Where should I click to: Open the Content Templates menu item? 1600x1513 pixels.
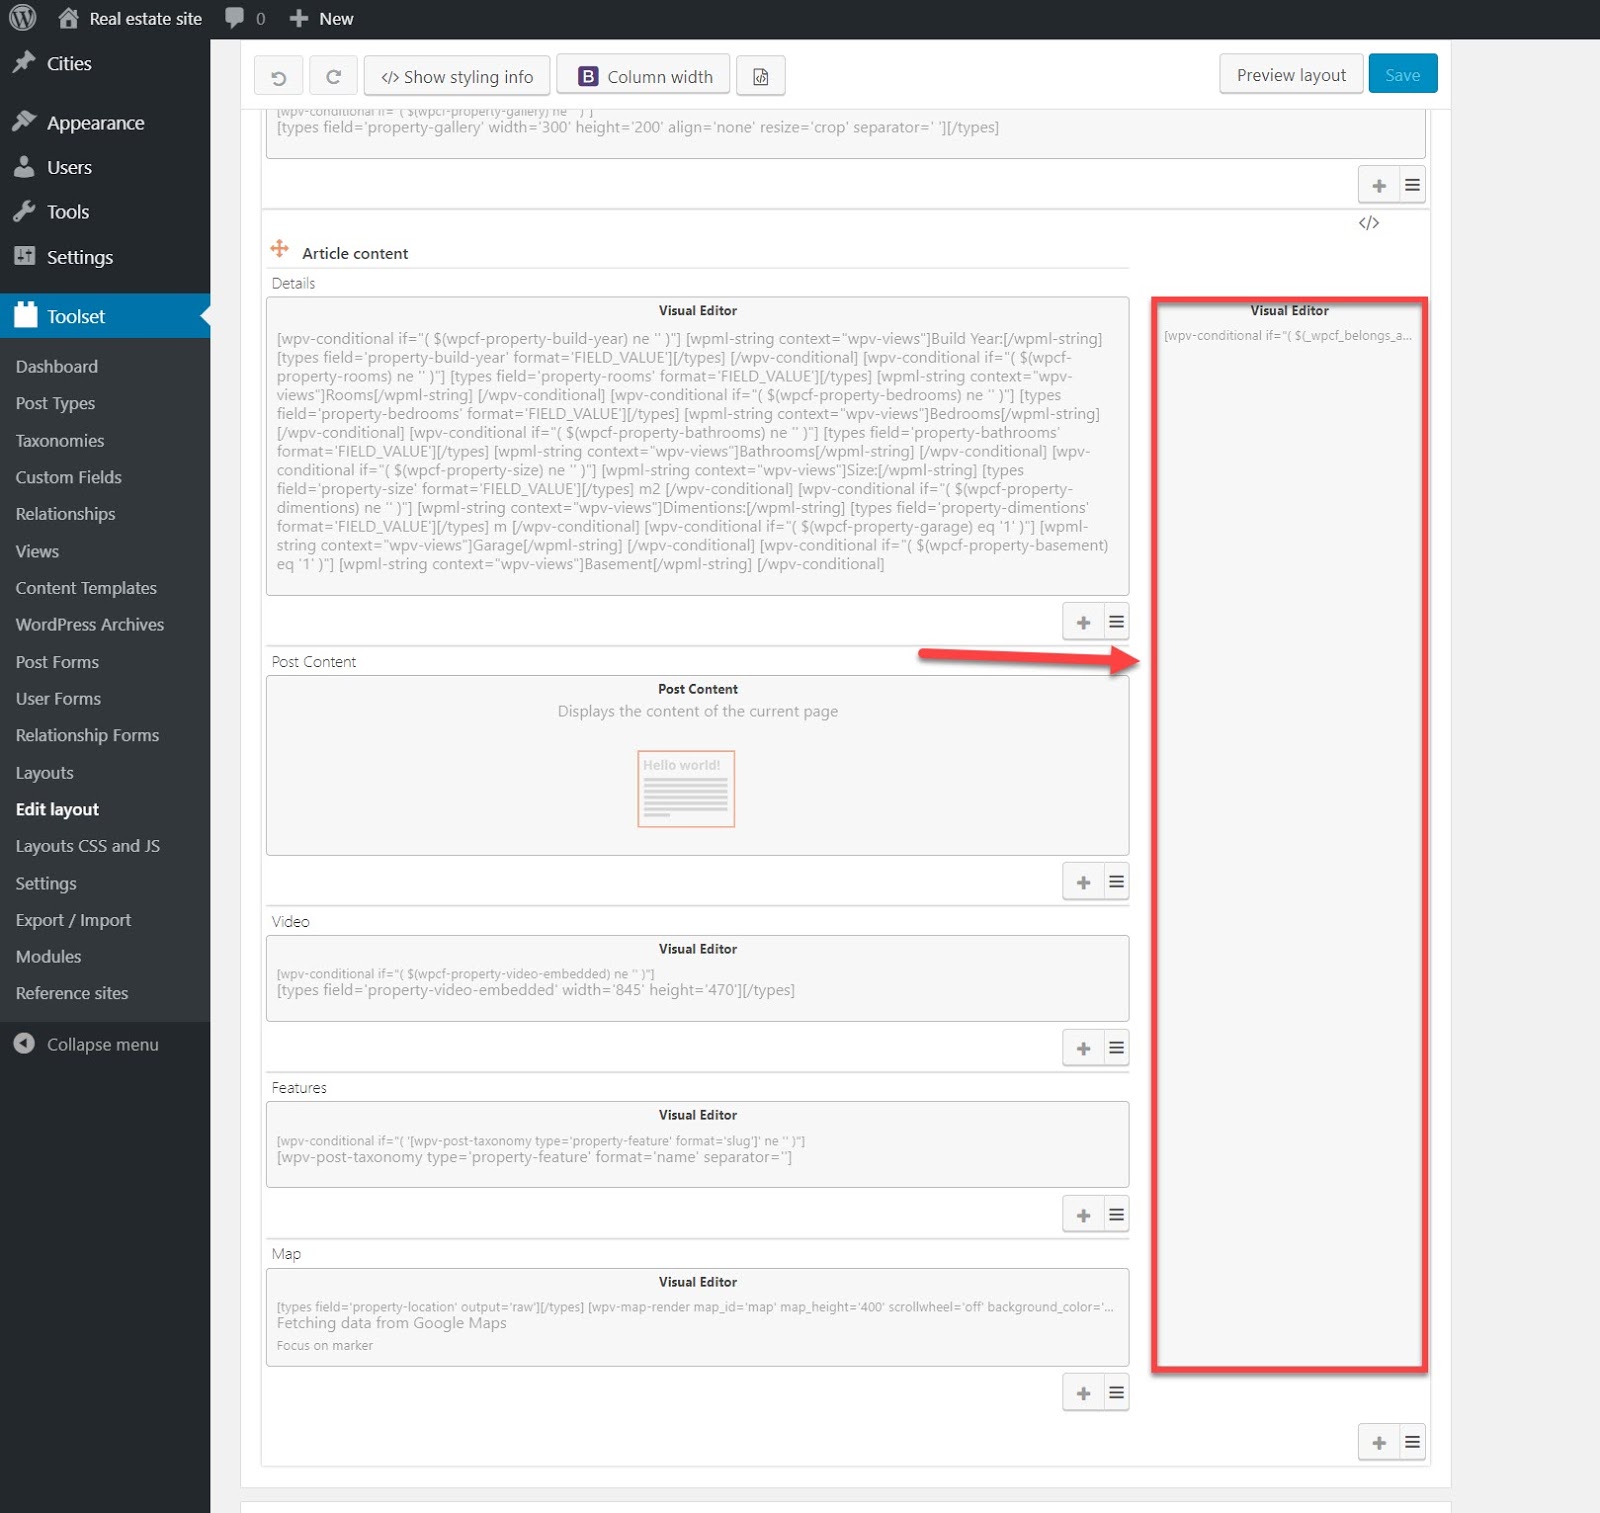86,588
